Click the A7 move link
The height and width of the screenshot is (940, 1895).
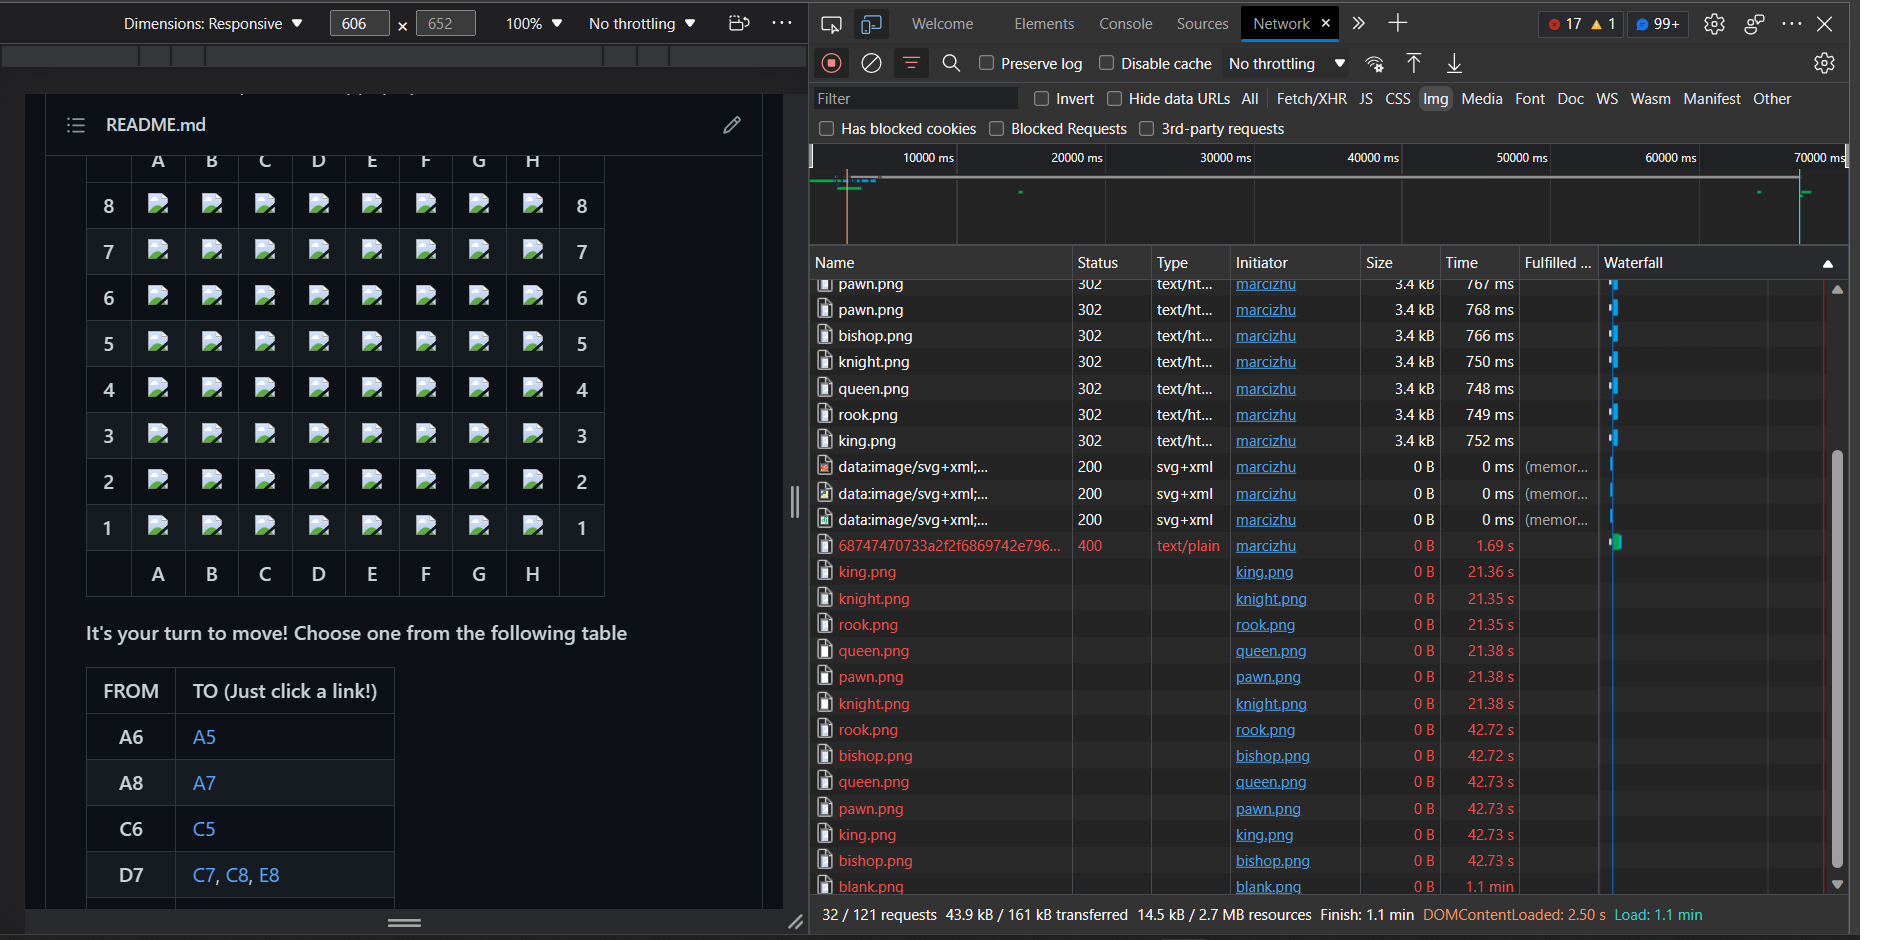coord(204,783)
